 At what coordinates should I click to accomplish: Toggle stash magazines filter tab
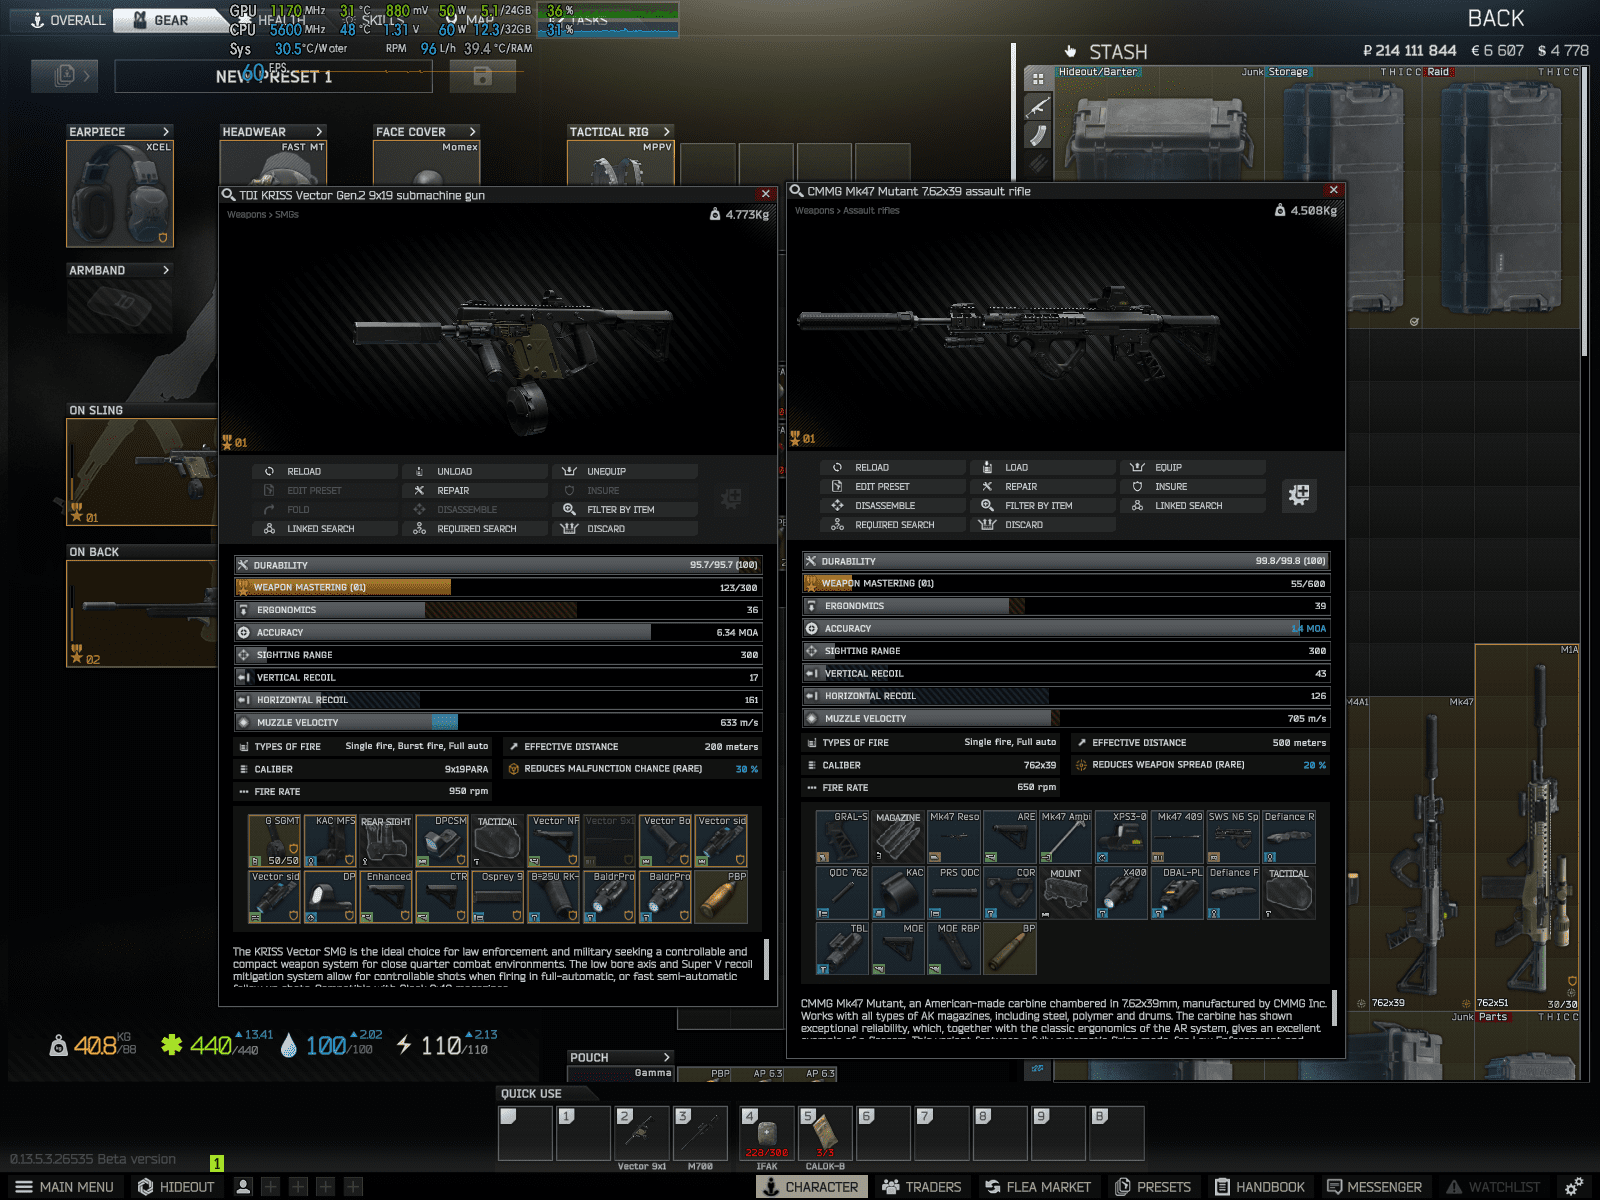coord(1038,134)
